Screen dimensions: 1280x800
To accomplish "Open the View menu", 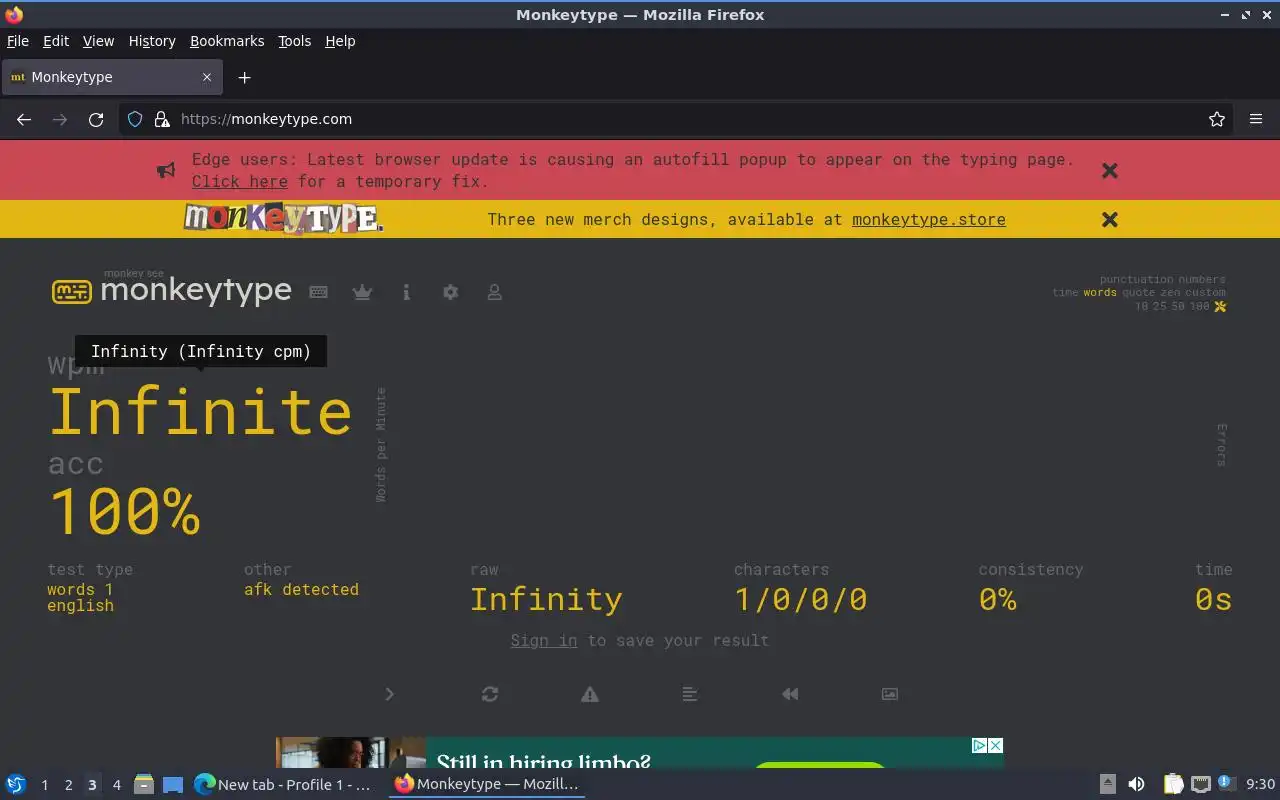I will [x=98, y=41].
